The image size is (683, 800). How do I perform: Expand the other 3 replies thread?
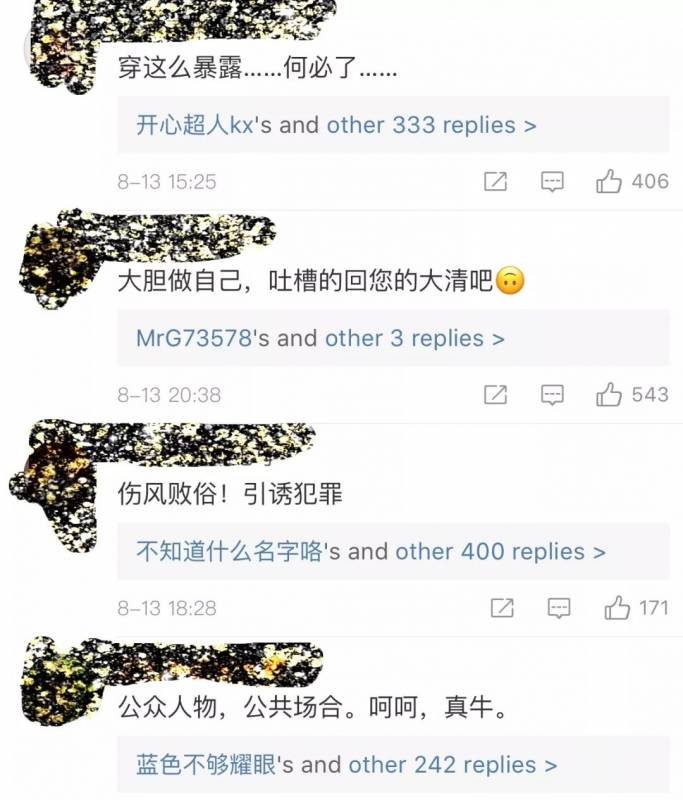click(415, 338)
